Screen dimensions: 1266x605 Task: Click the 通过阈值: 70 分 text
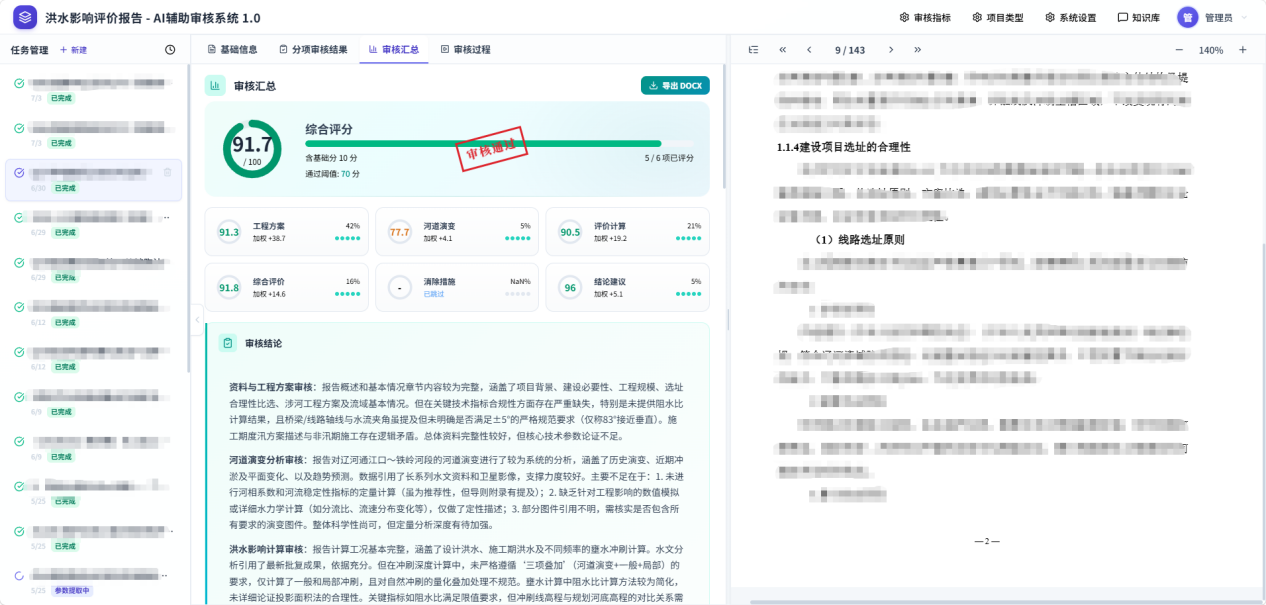[x=333, y=174]
